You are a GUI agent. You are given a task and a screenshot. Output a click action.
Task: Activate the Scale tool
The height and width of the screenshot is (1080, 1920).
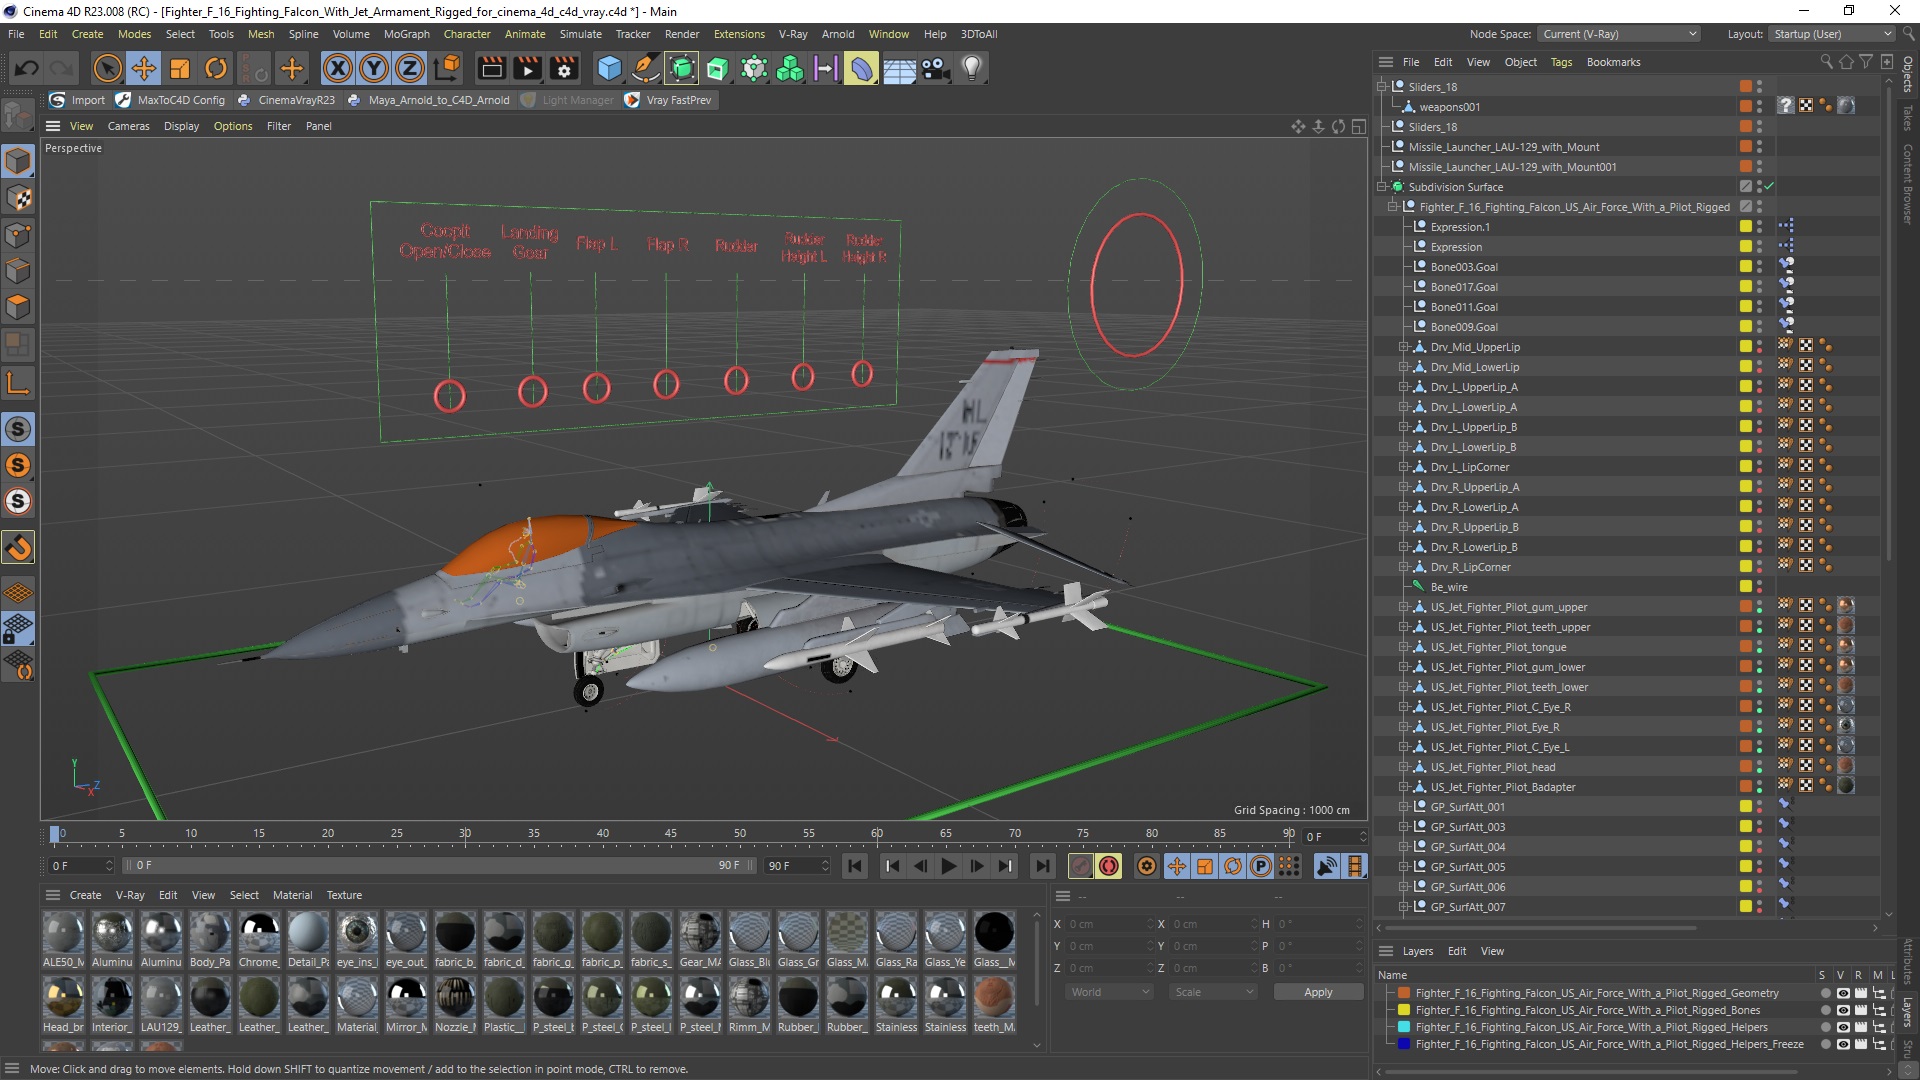coord(180,68)
